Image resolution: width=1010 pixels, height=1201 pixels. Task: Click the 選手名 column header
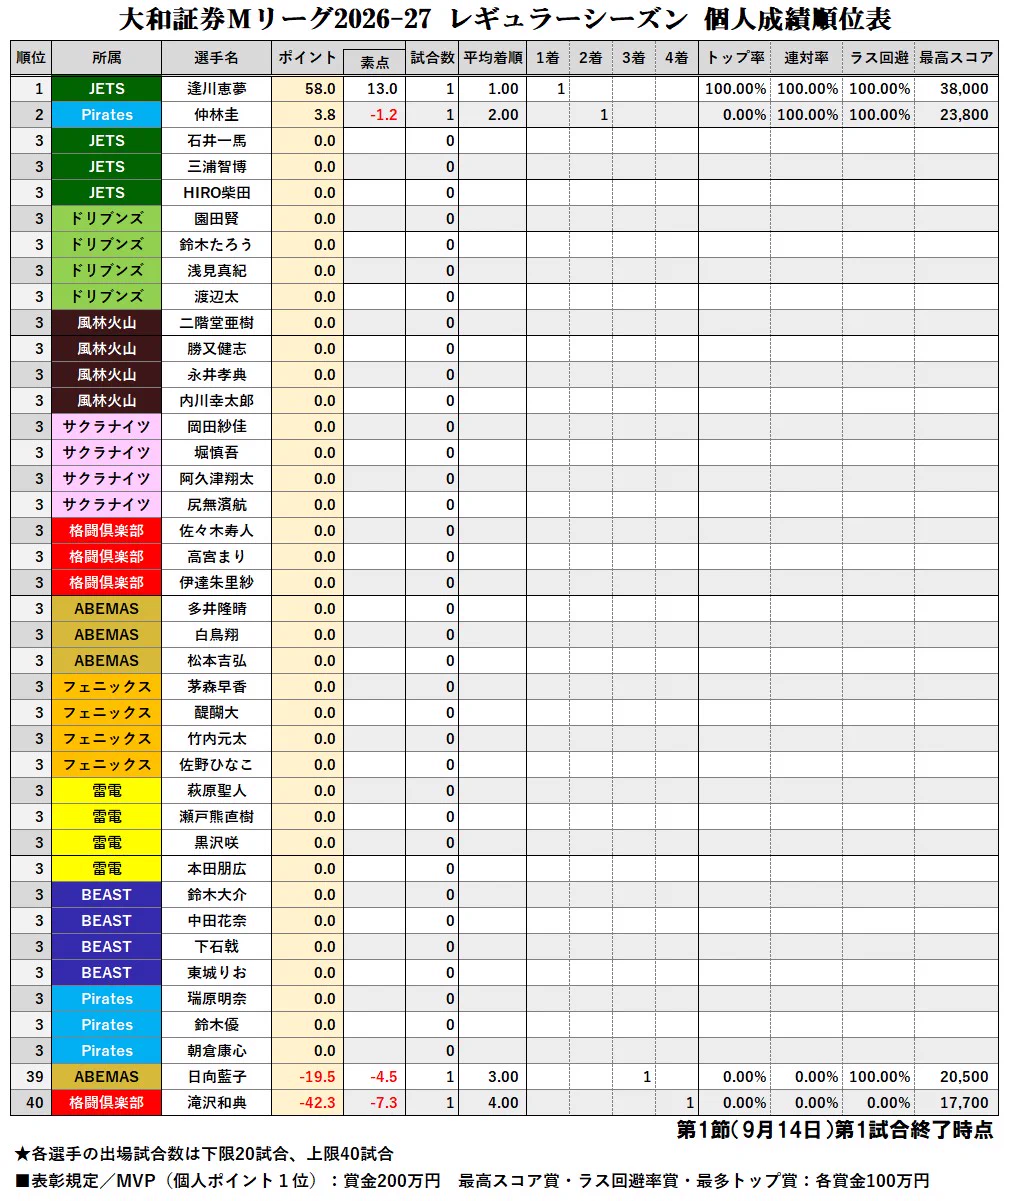coord(216,58)
